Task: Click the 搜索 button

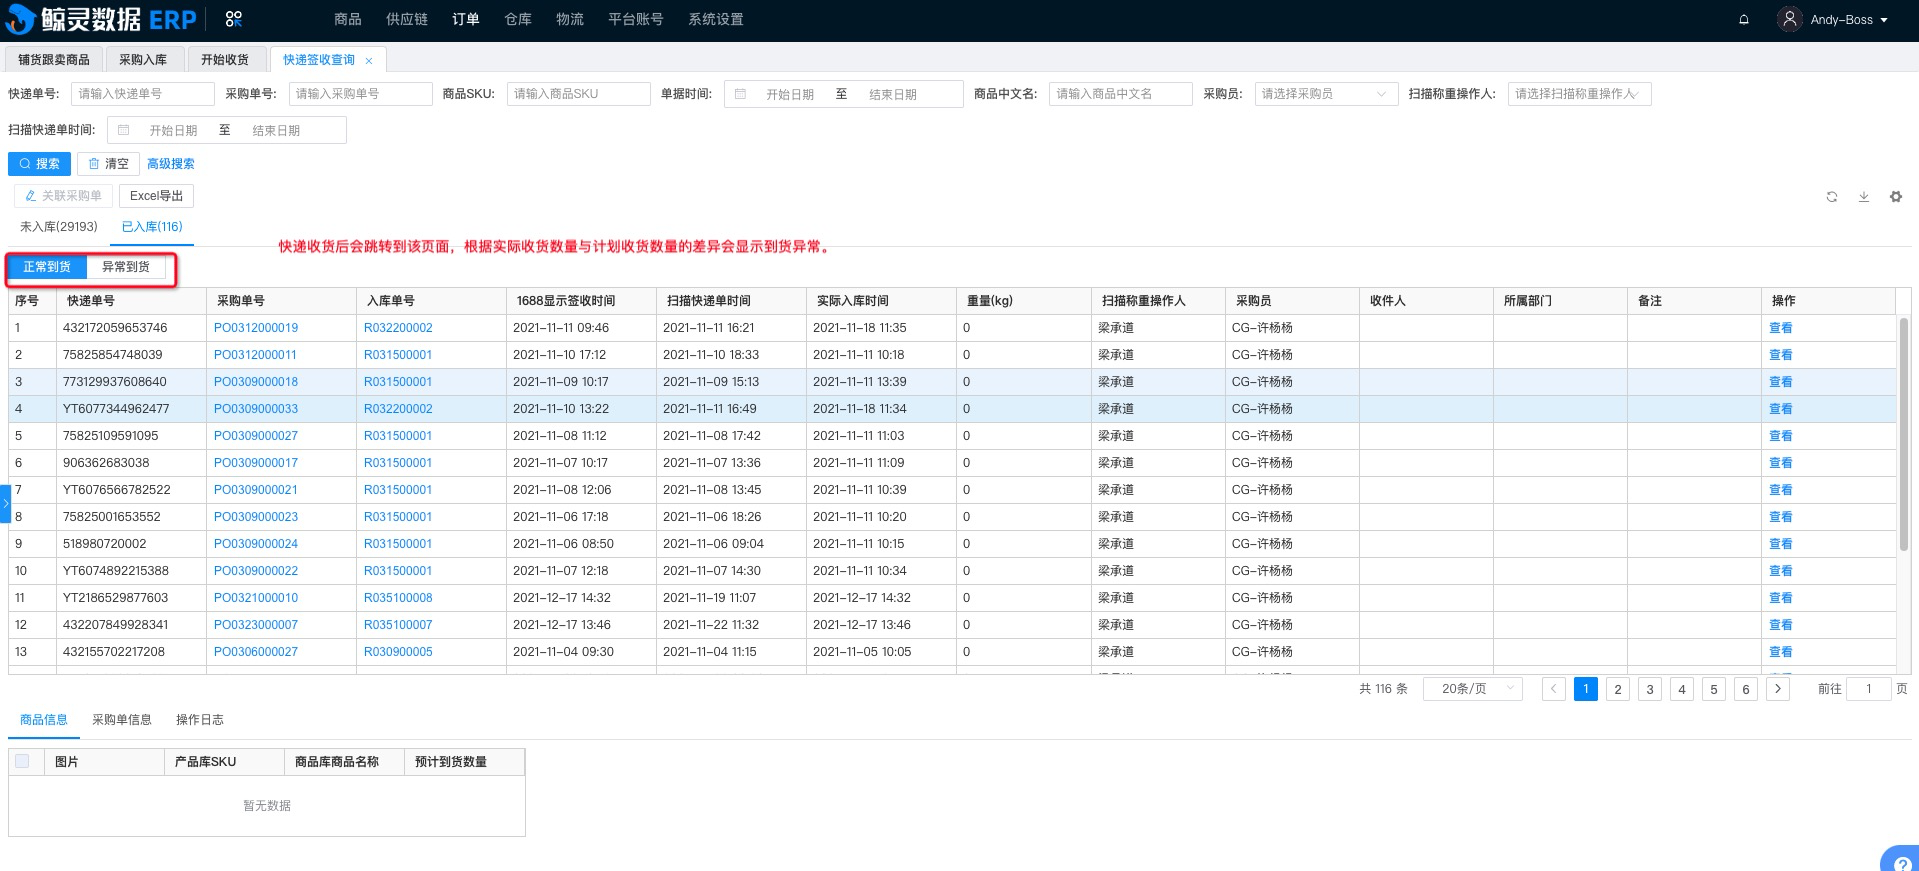Action: 39,164
